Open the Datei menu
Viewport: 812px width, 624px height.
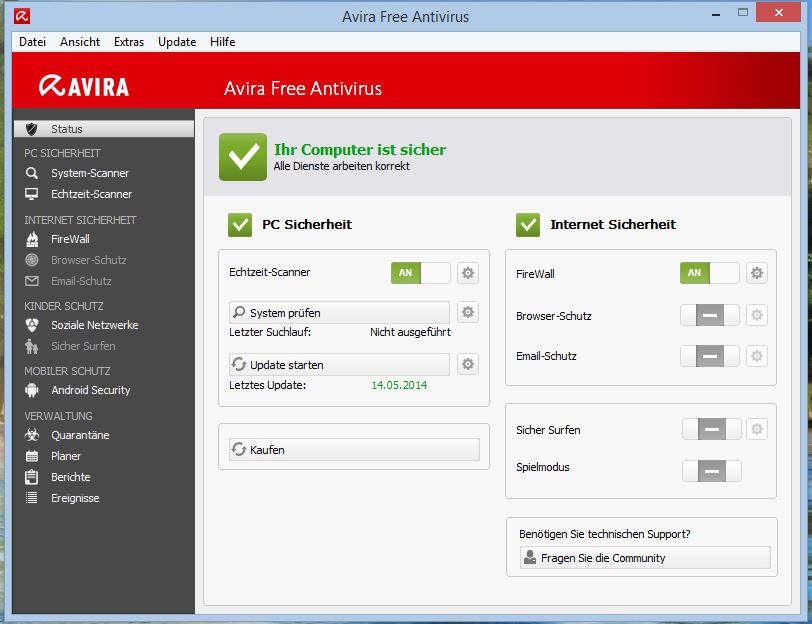tap(32, 42)
